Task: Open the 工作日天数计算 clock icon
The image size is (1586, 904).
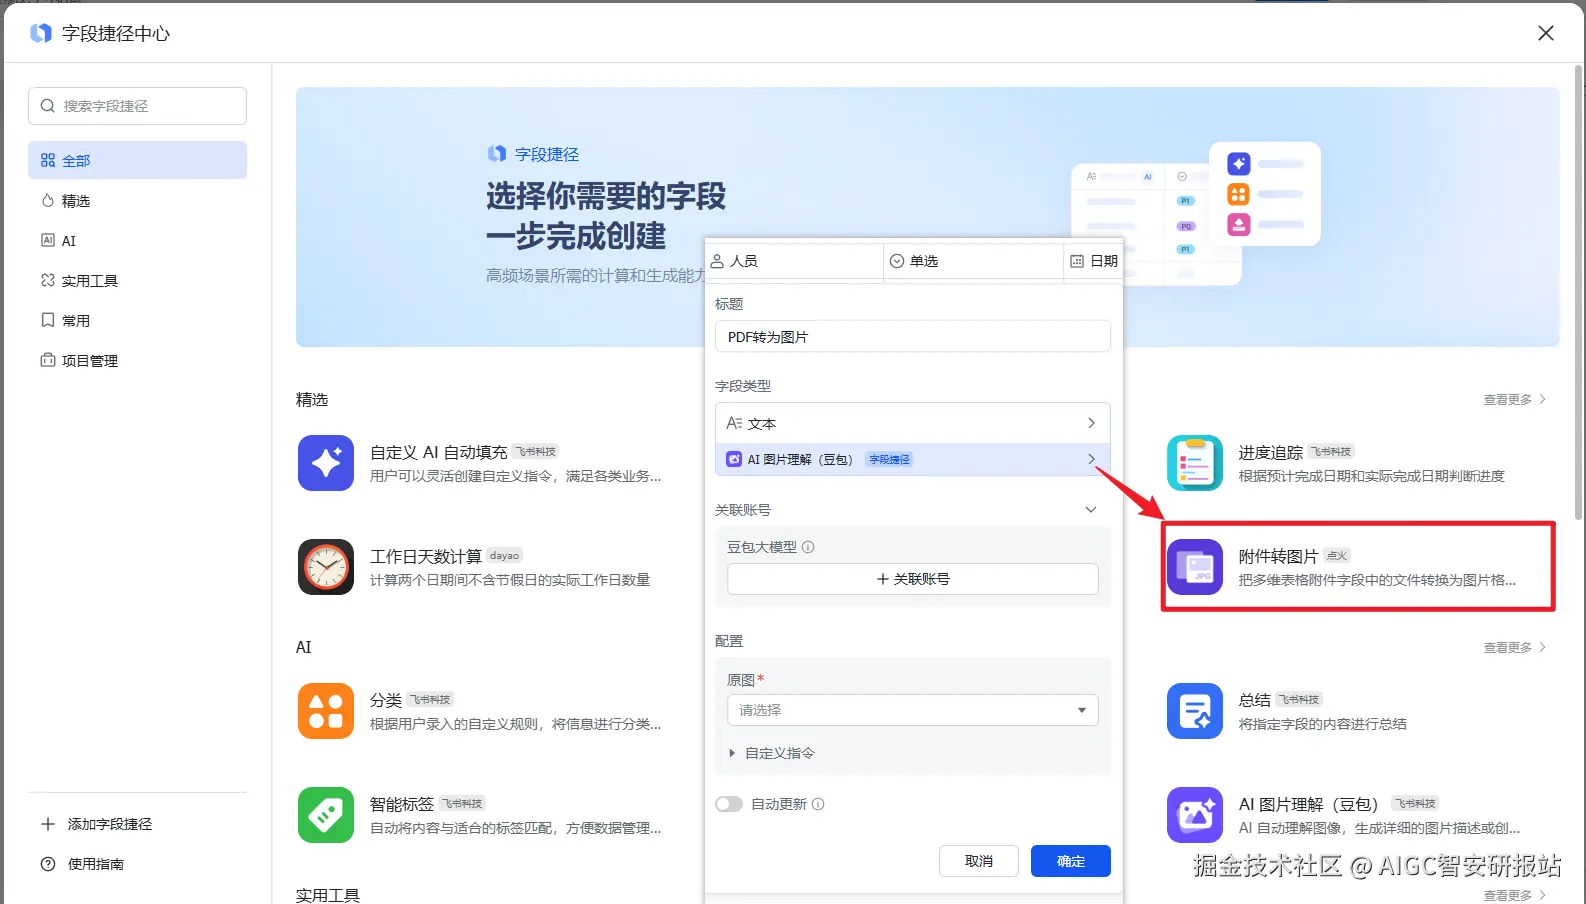Action: pos(326,567)
